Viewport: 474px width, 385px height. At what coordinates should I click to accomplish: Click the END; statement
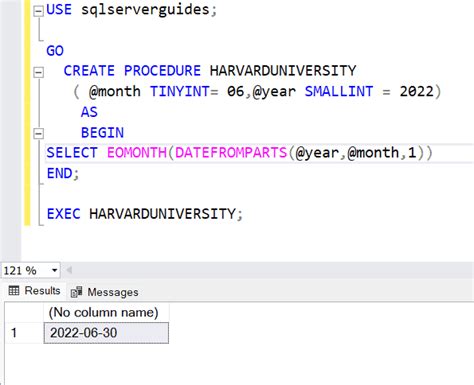tap(63, 173)
